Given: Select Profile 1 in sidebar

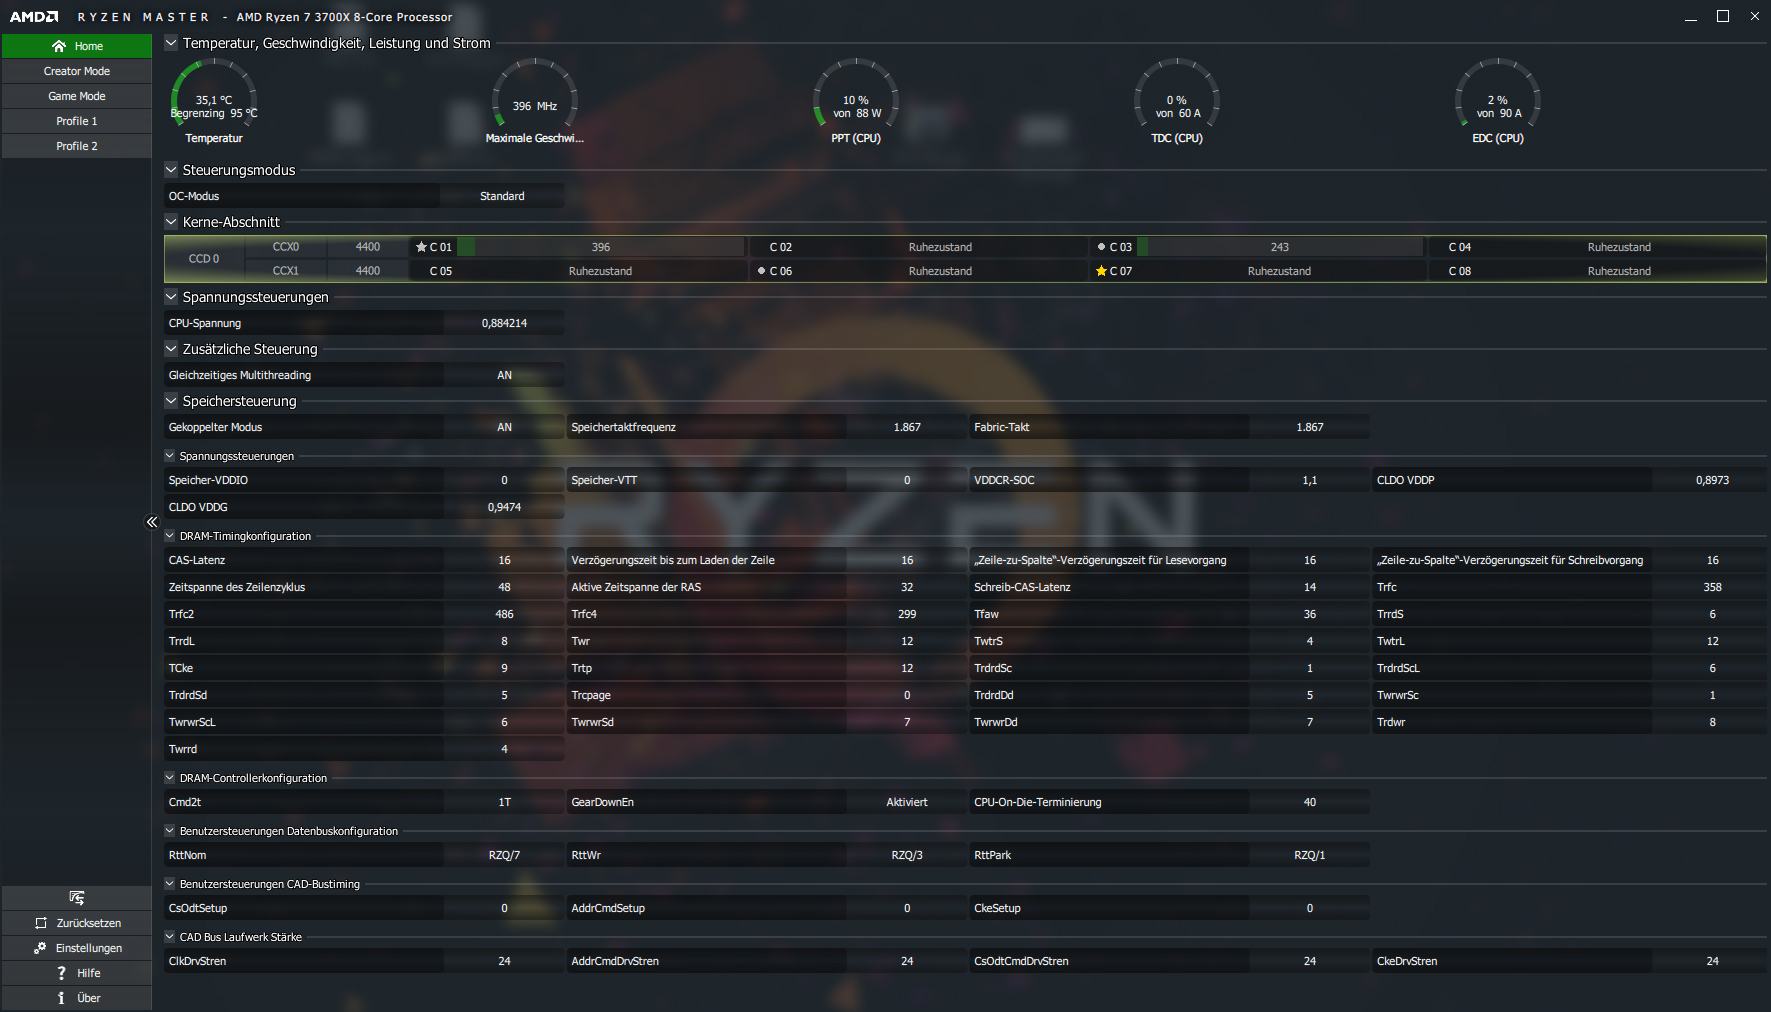Looking at the screenshot, I should (x=77, y=121).
